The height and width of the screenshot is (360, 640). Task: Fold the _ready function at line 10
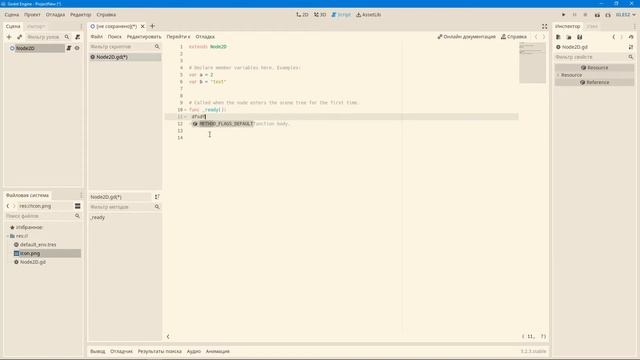tap(185, 110)
